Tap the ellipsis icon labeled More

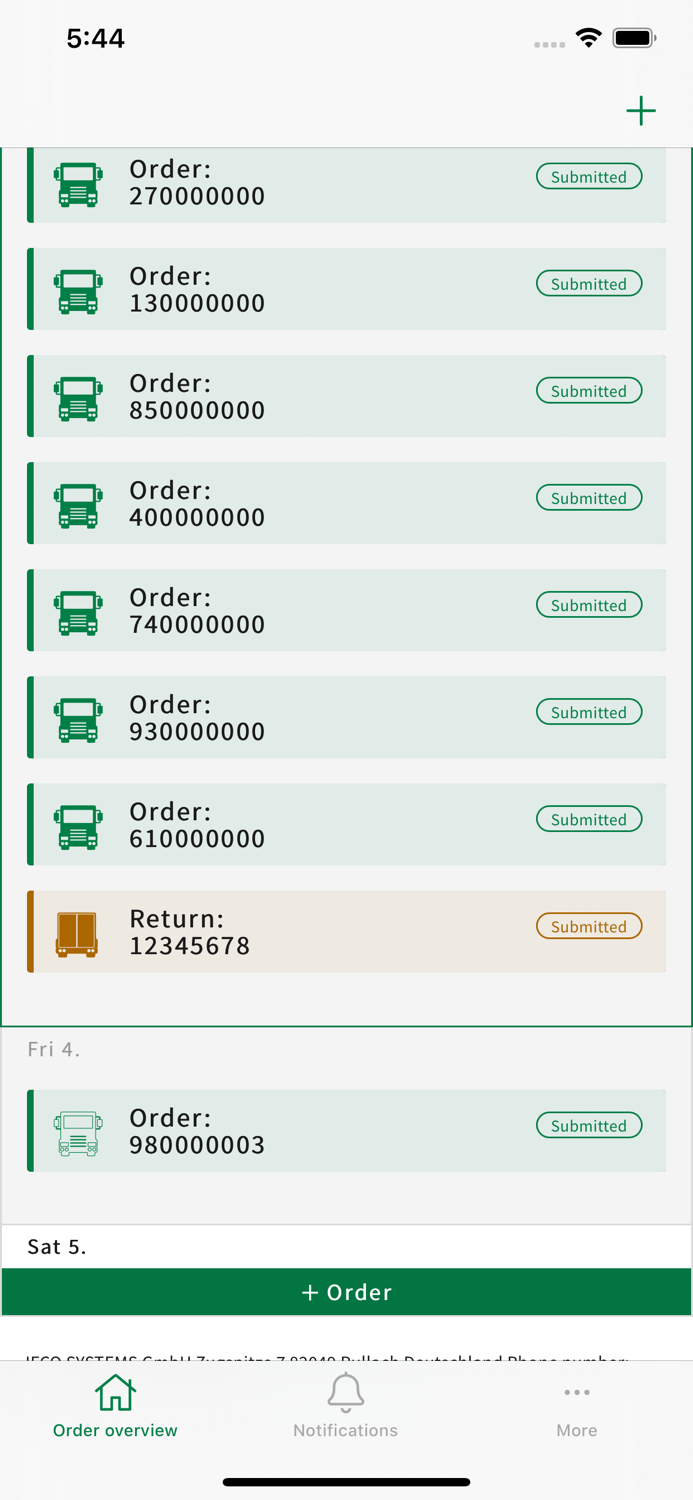pyautogui.click(x=577, y=1392)
